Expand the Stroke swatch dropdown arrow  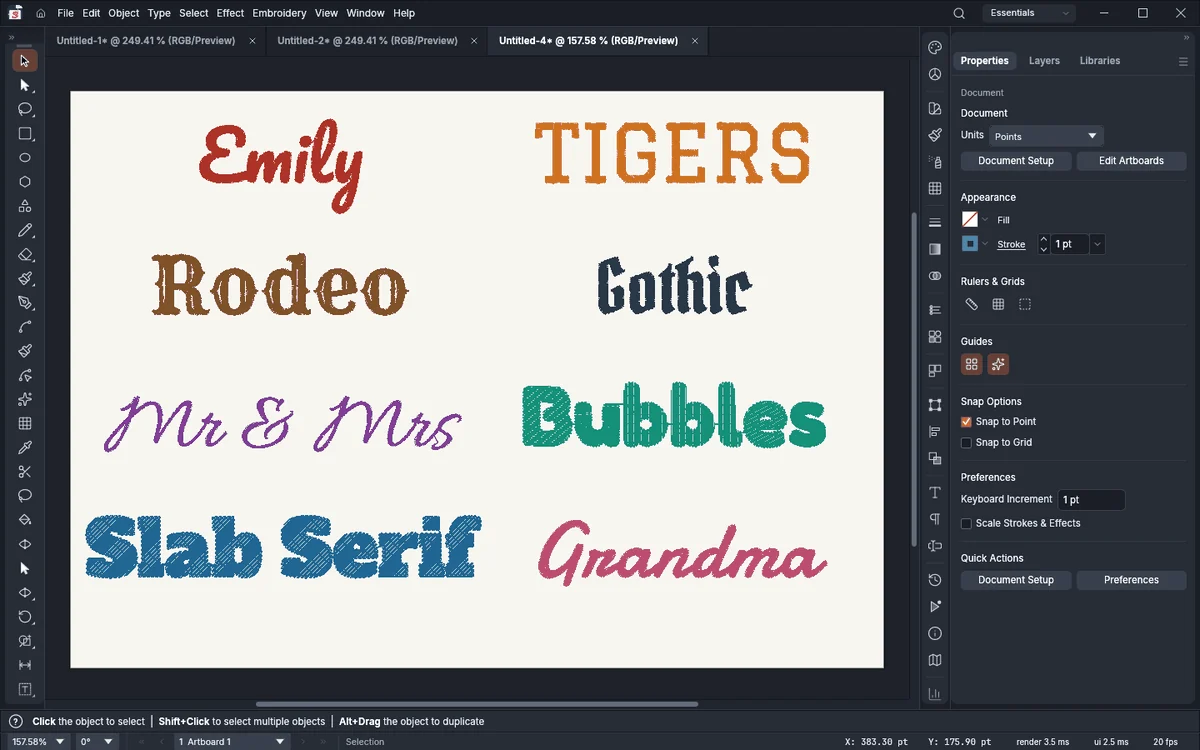[x=985, y=244]
